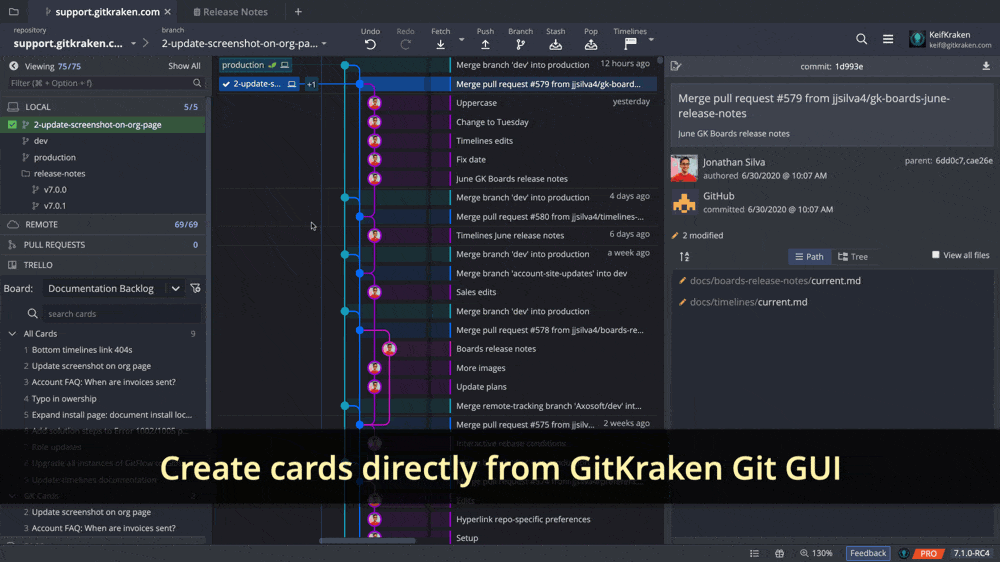1000x562 pixels.
Task: Expand the REMOTE section
Action: click(x=102, y=225)
